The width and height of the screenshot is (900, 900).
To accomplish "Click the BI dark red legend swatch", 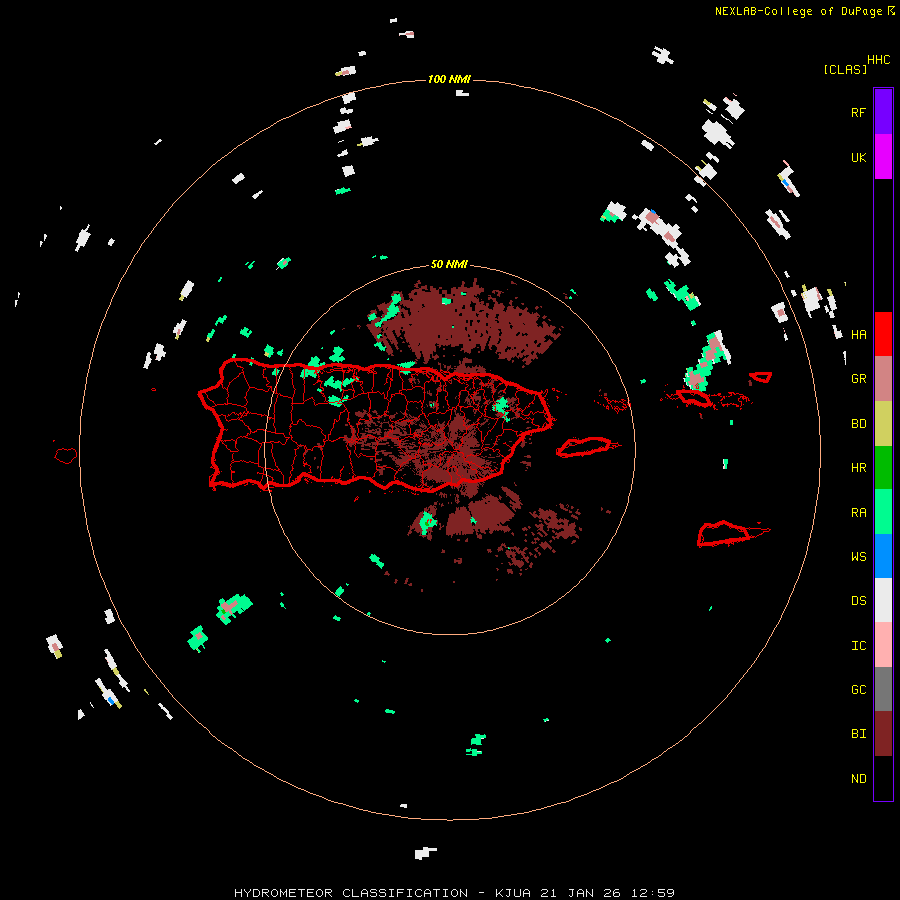I will pos(883,734).
